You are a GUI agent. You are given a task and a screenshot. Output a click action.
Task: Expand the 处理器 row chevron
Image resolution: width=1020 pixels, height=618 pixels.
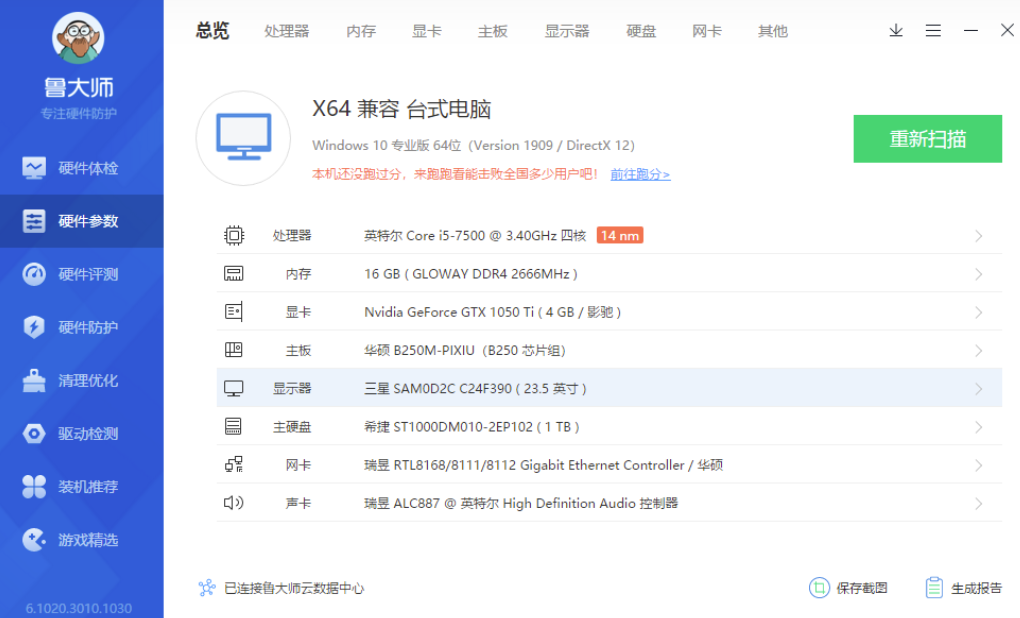pos(978,235)
